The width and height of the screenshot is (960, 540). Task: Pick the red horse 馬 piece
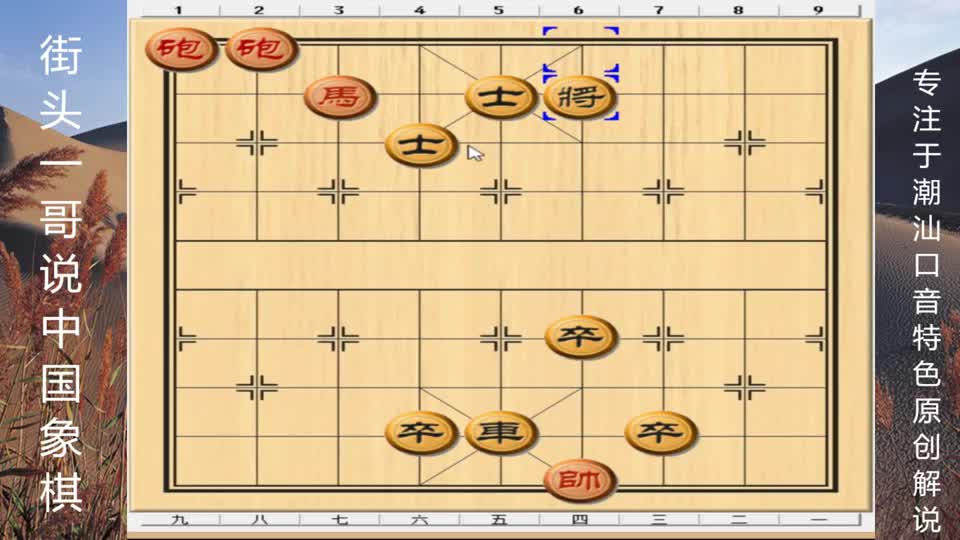(340, 97)
